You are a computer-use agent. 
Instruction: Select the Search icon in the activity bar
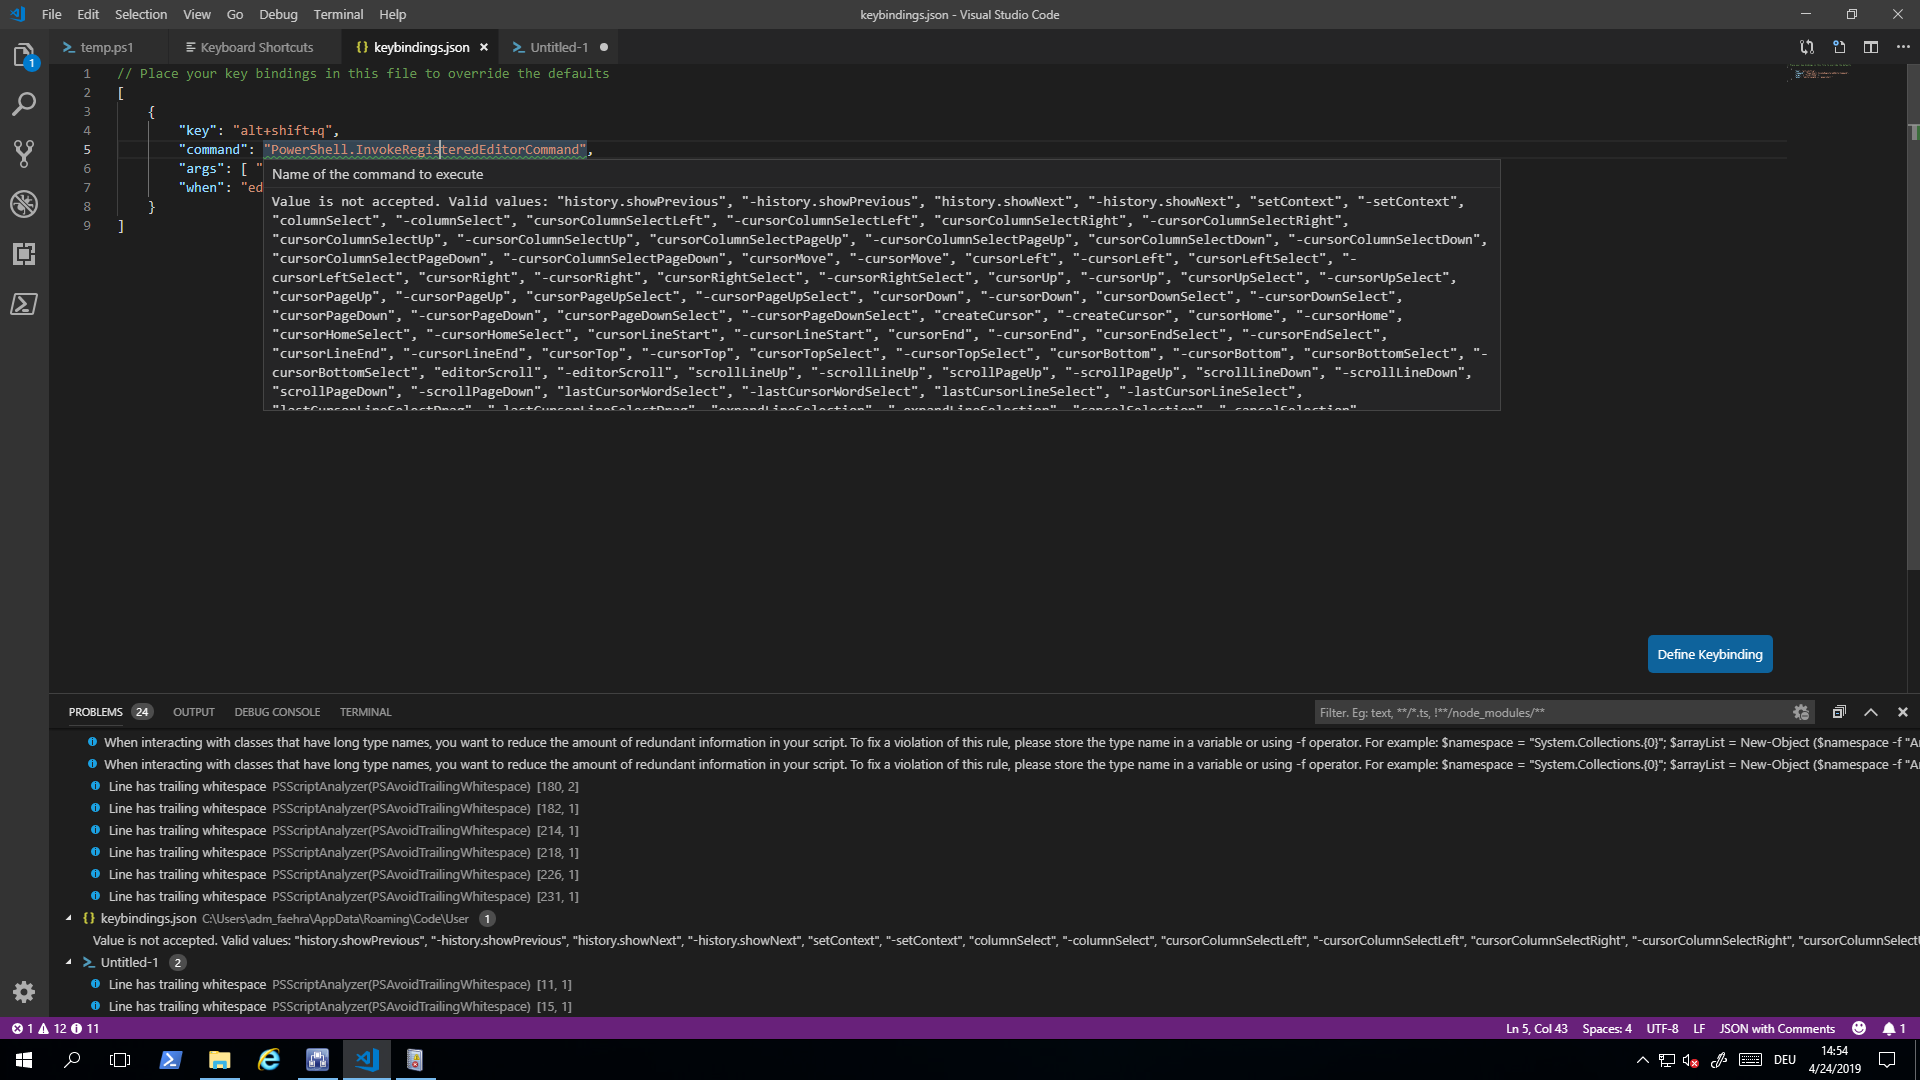click(24, 104)
